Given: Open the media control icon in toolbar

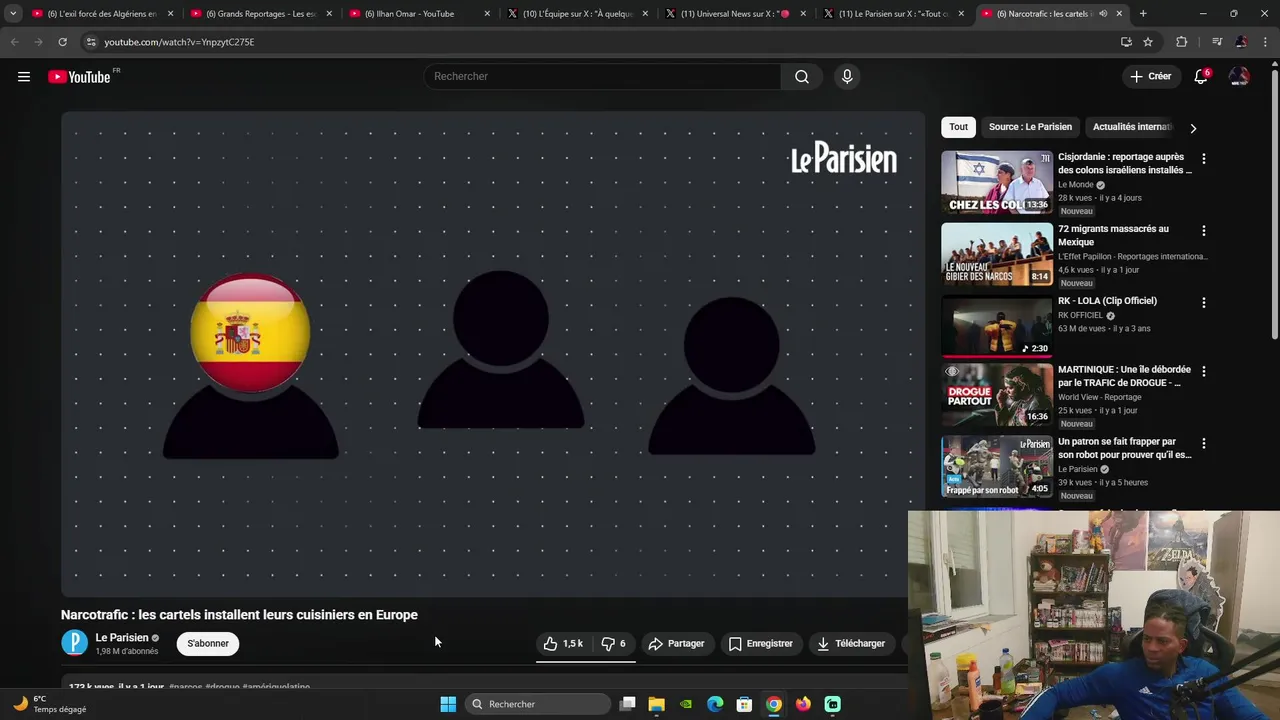Looking at the screenshot, I should point(1217,42).
